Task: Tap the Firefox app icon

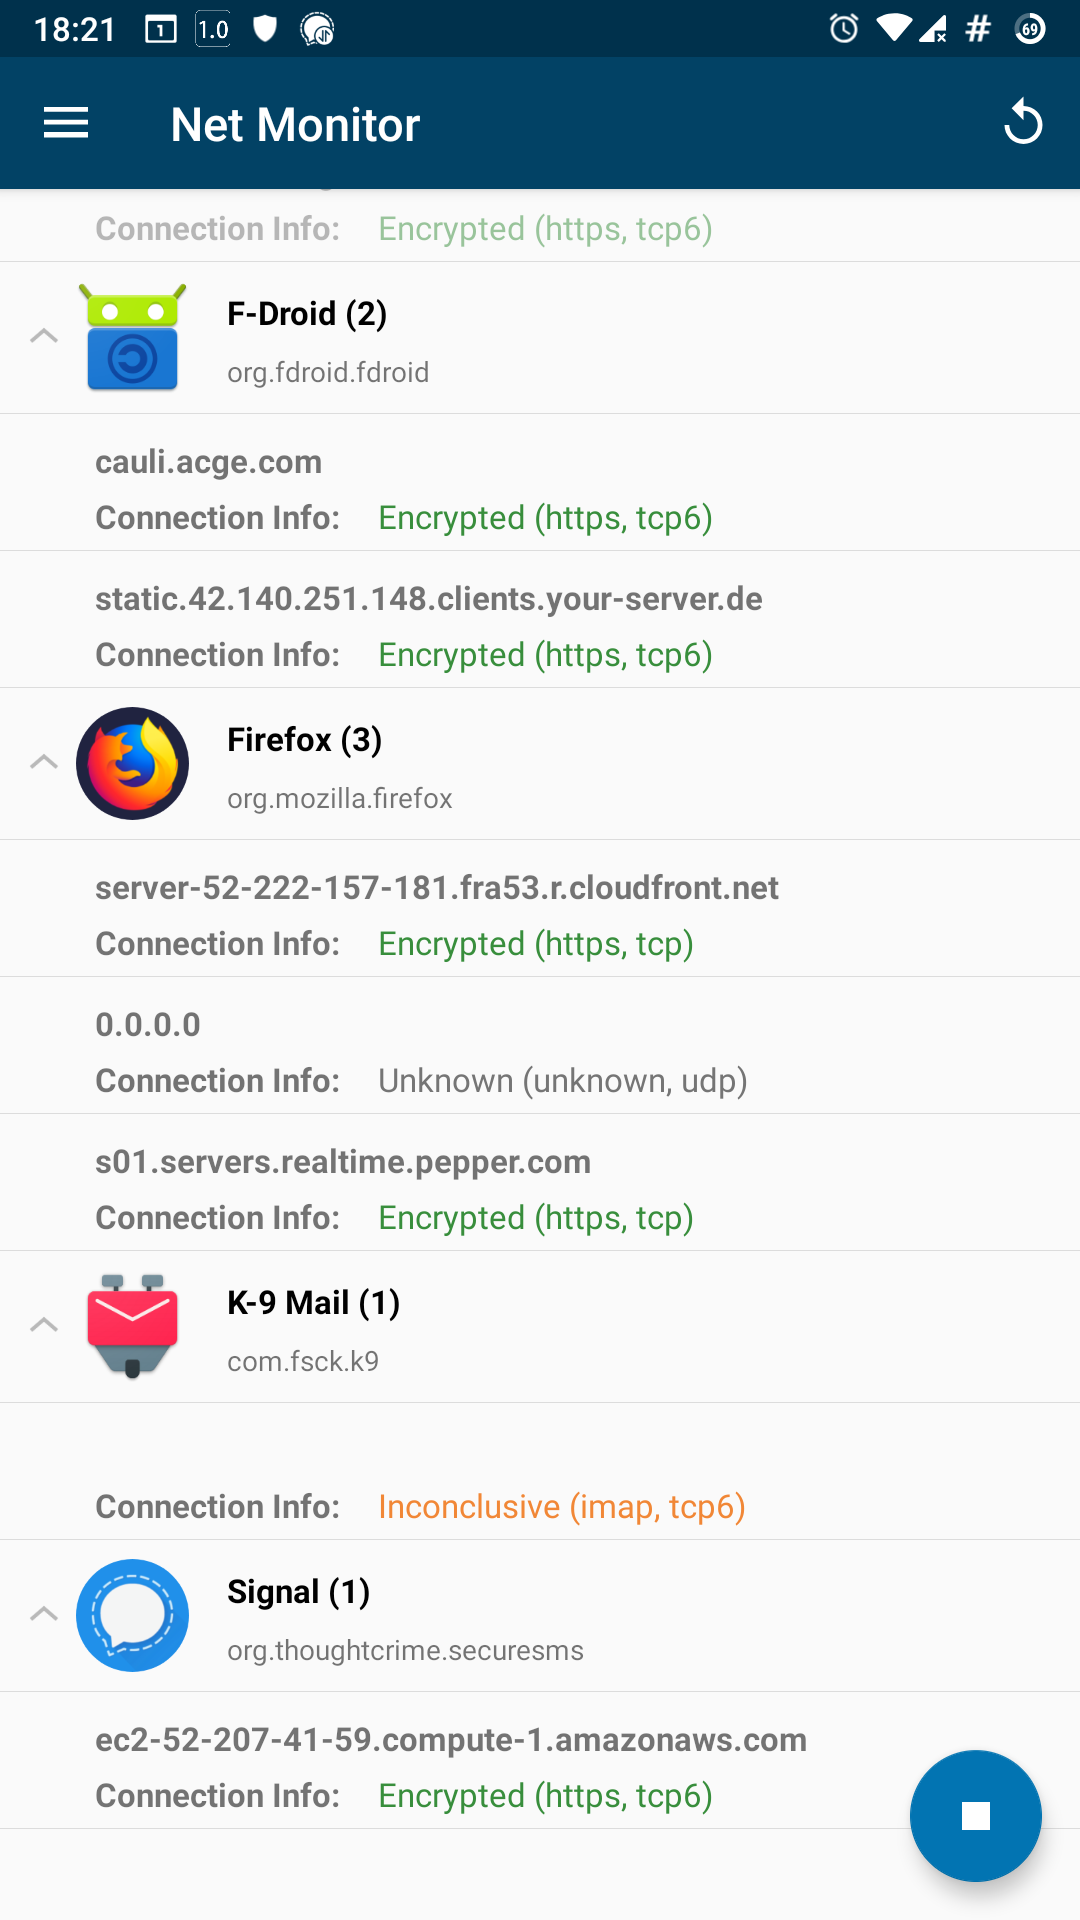Action: (x=132, y=764)
